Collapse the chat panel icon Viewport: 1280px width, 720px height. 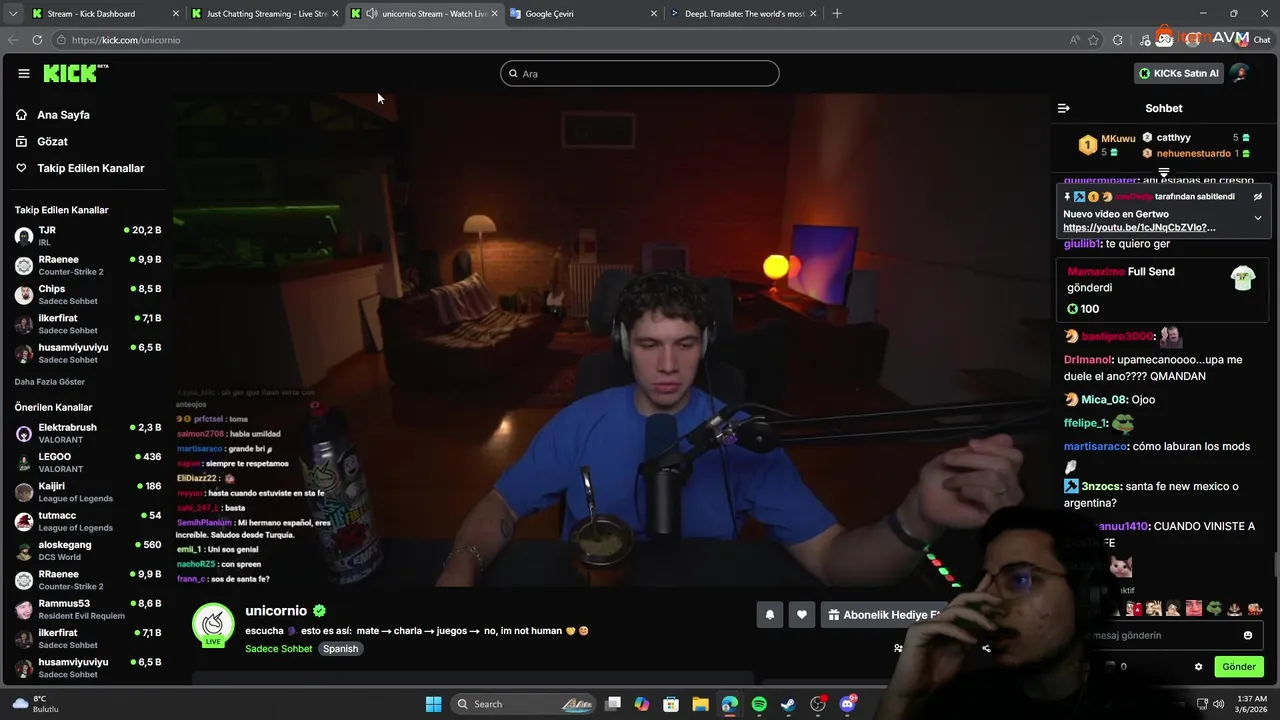point(1064,108)
